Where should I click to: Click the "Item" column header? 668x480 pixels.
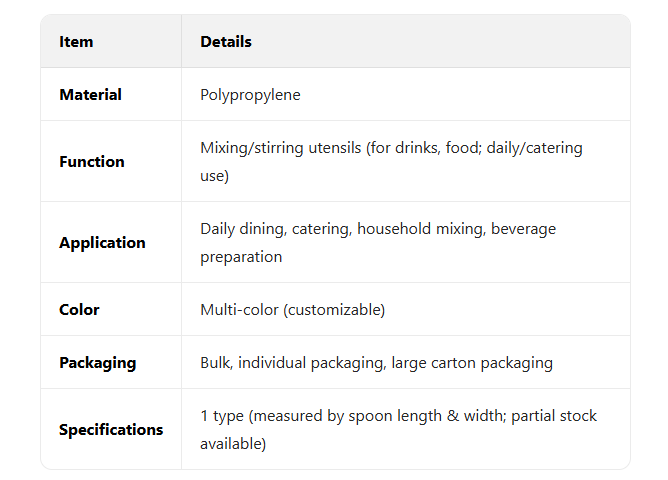pyautogui.click(x=76, y=42)
